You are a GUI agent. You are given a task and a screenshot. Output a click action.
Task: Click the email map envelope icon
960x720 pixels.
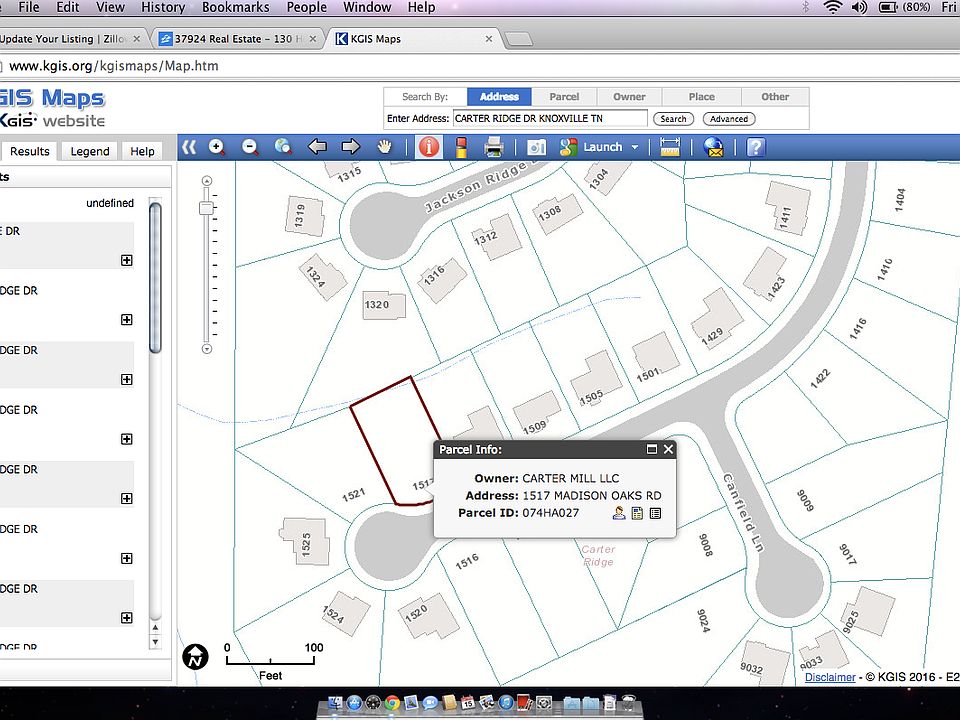click(x=714, y=148)
